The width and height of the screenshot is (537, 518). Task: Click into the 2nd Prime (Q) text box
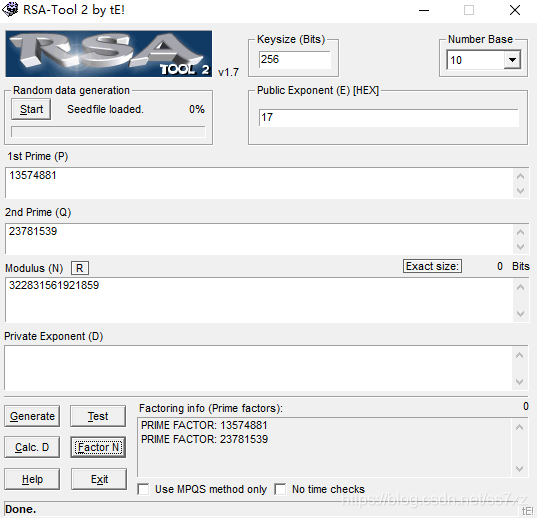pos(259,239)
